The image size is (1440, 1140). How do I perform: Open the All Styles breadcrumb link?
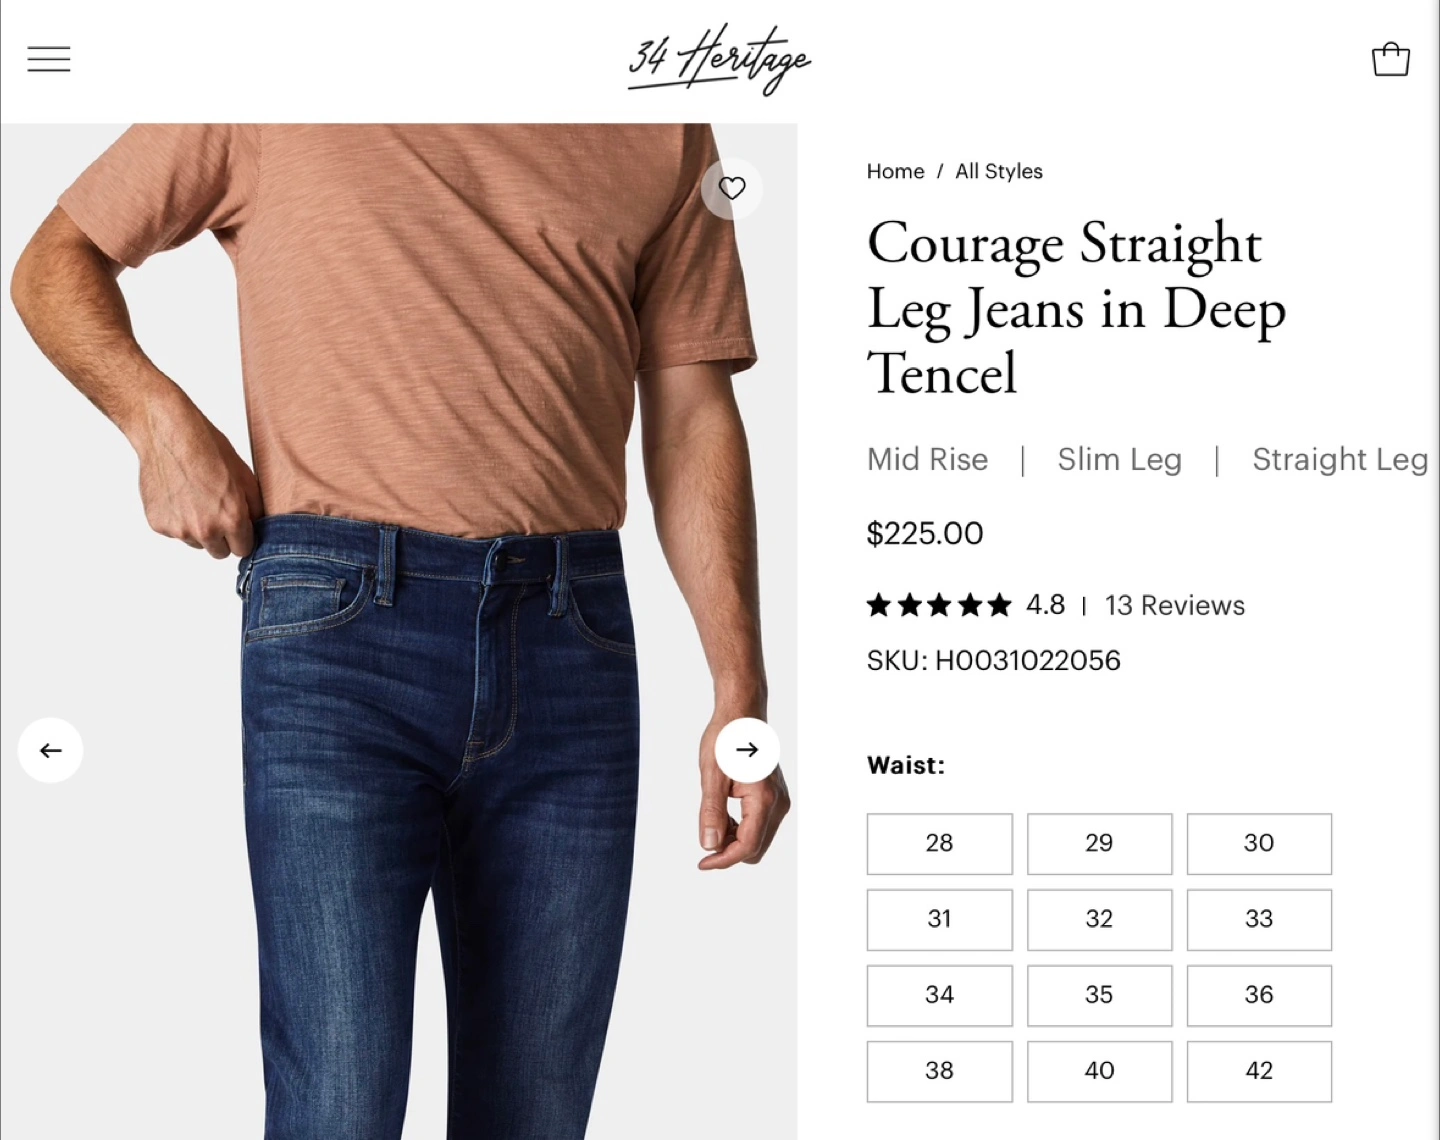pos(999,171)
